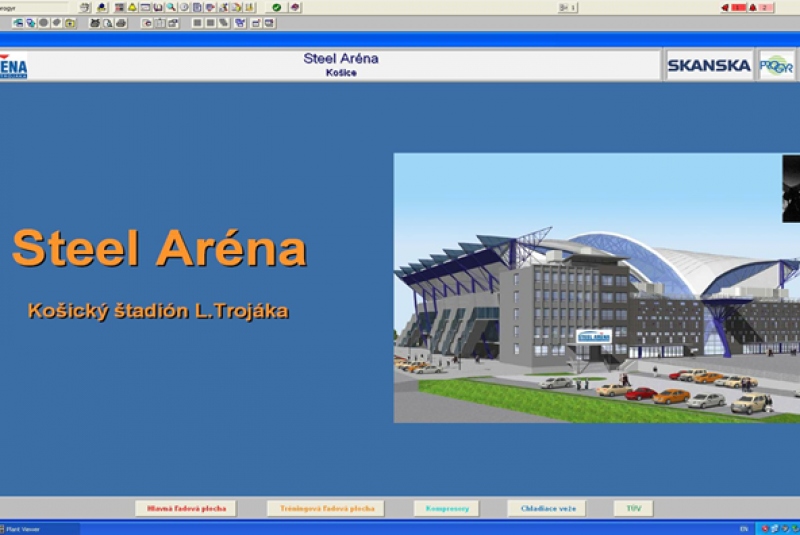Screen dimensions: 800x535
Task: Click the blue hierarchy icon in second toolbar
Action: tap(240, 23)
